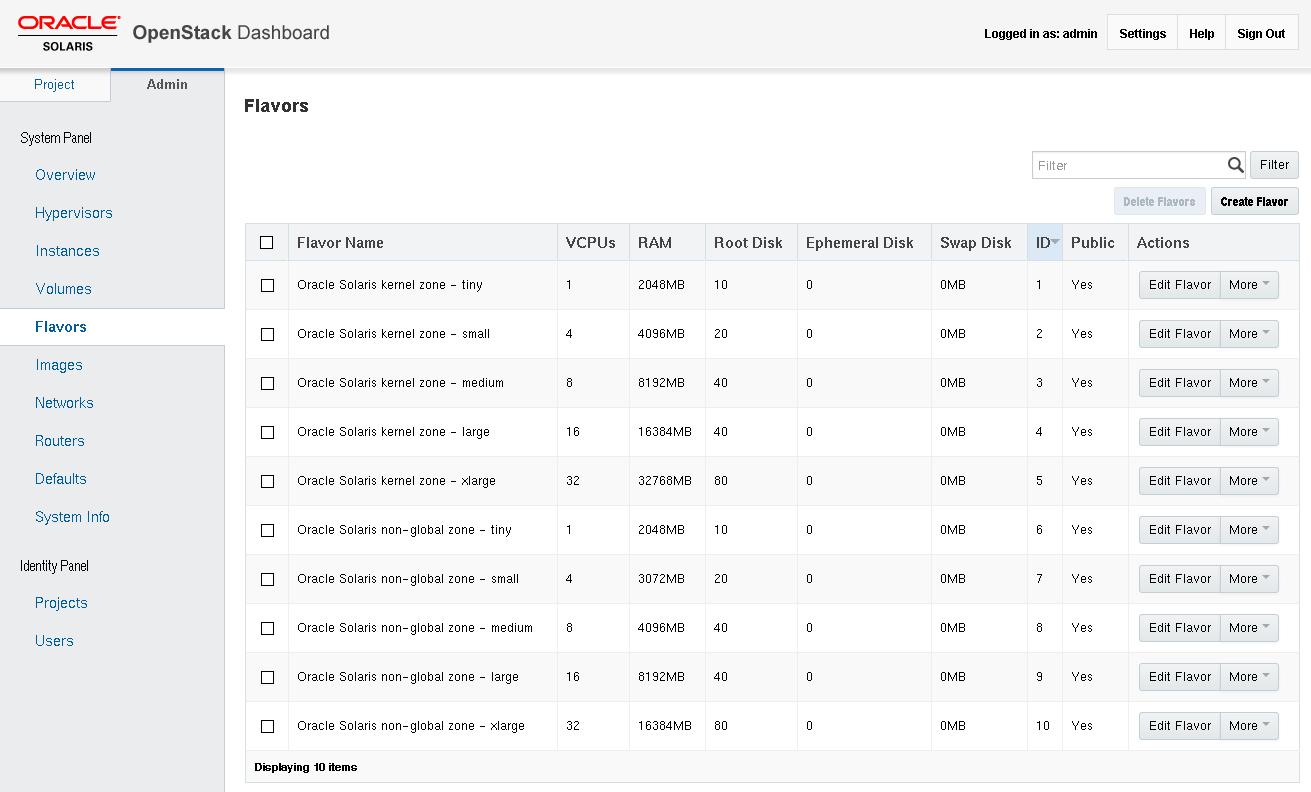Open Overview in System Panel

pyautogui.click(x=65, y=175)
